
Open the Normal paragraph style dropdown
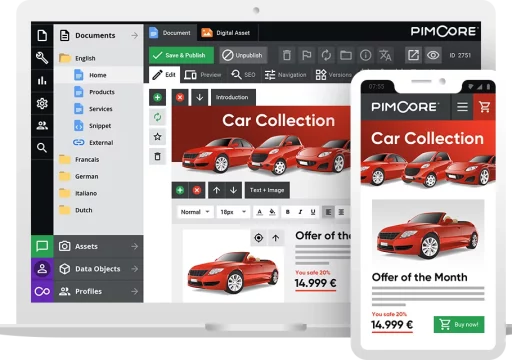point(195,212)
